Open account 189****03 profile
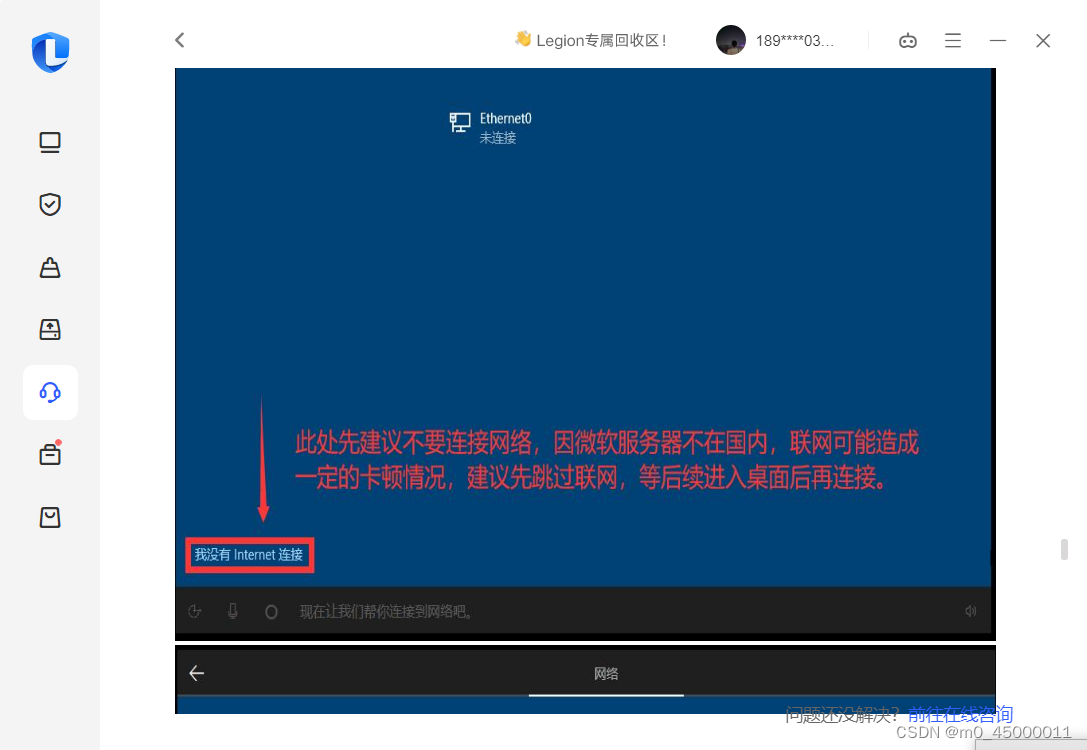 (x=794, y=41)
